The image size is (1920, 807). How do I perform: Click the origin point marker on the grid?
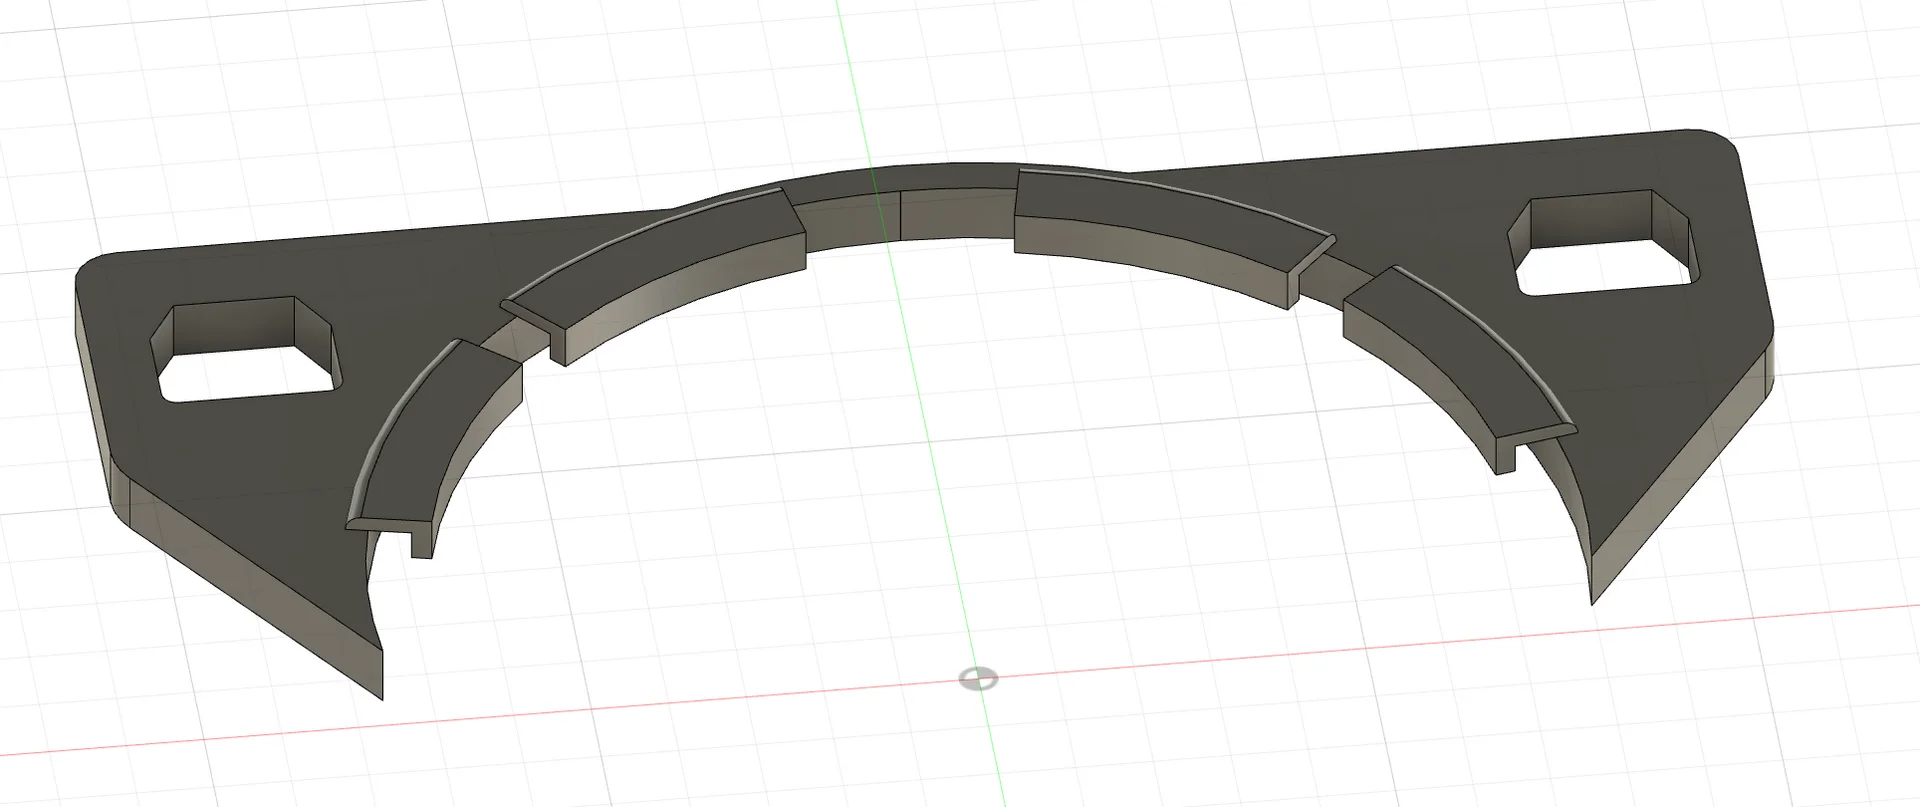pos(977,679)
